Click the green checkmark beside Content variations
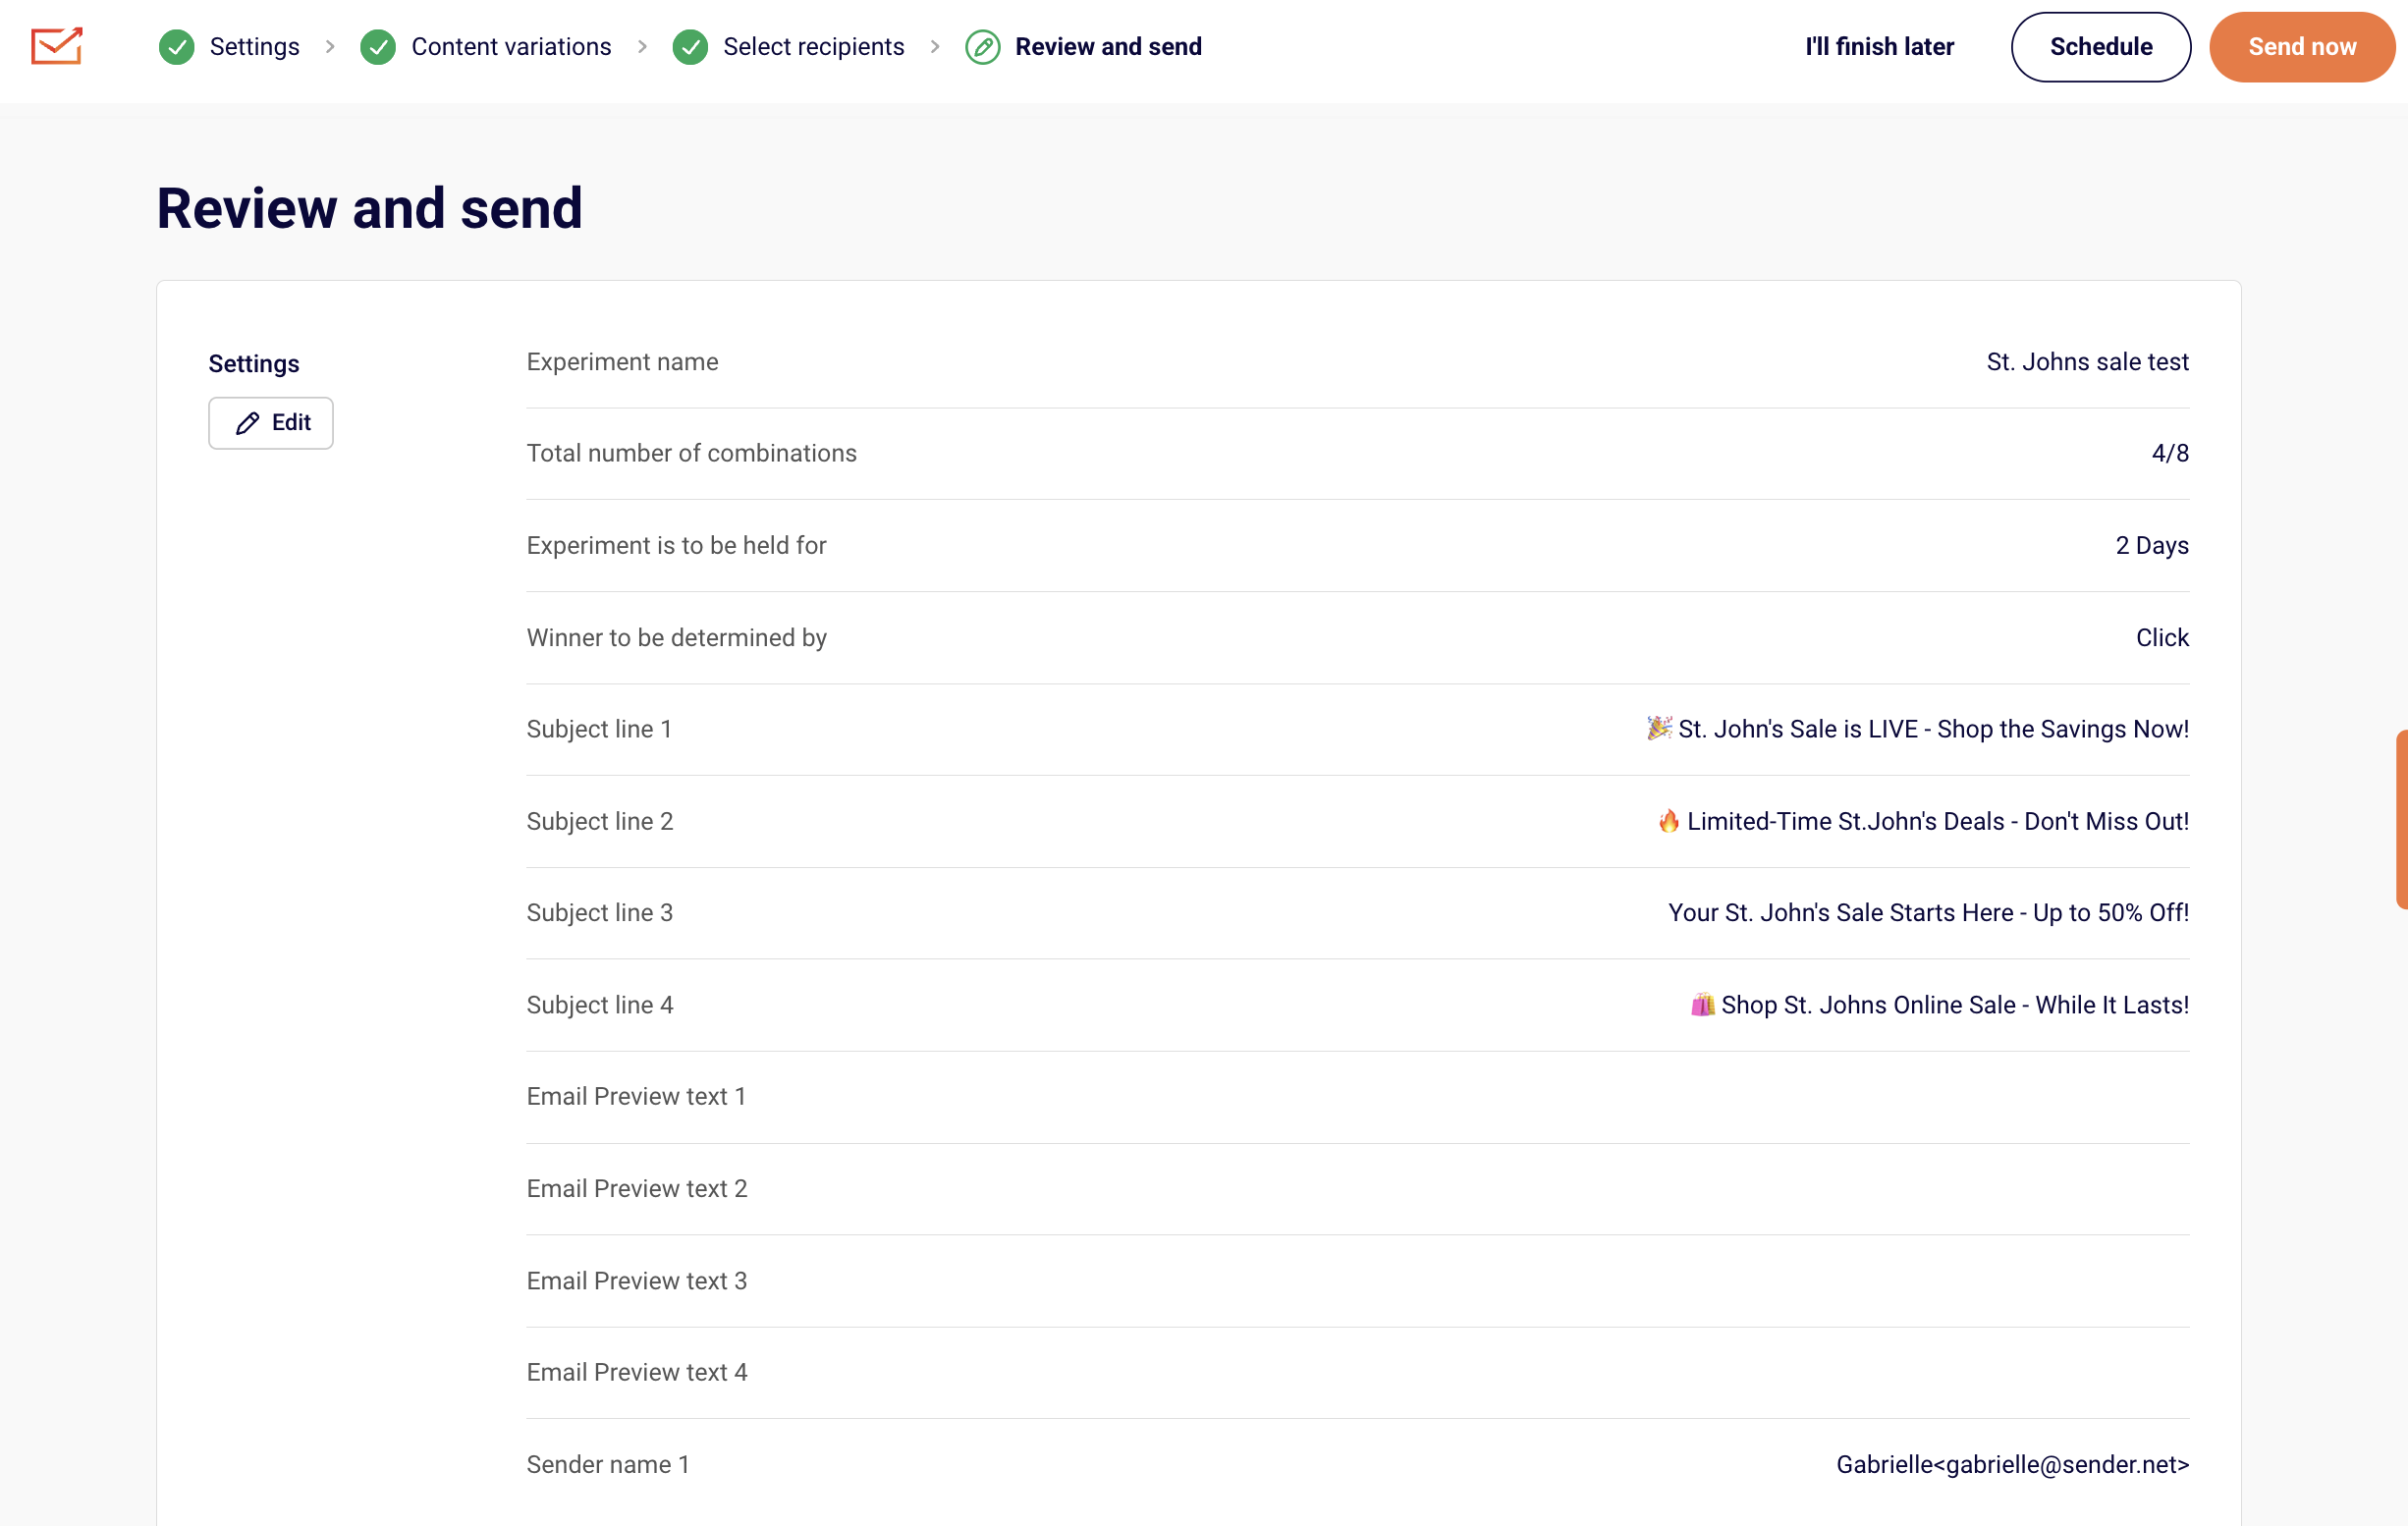Viewport: 2408px width, 1526px height. (378, 47)
